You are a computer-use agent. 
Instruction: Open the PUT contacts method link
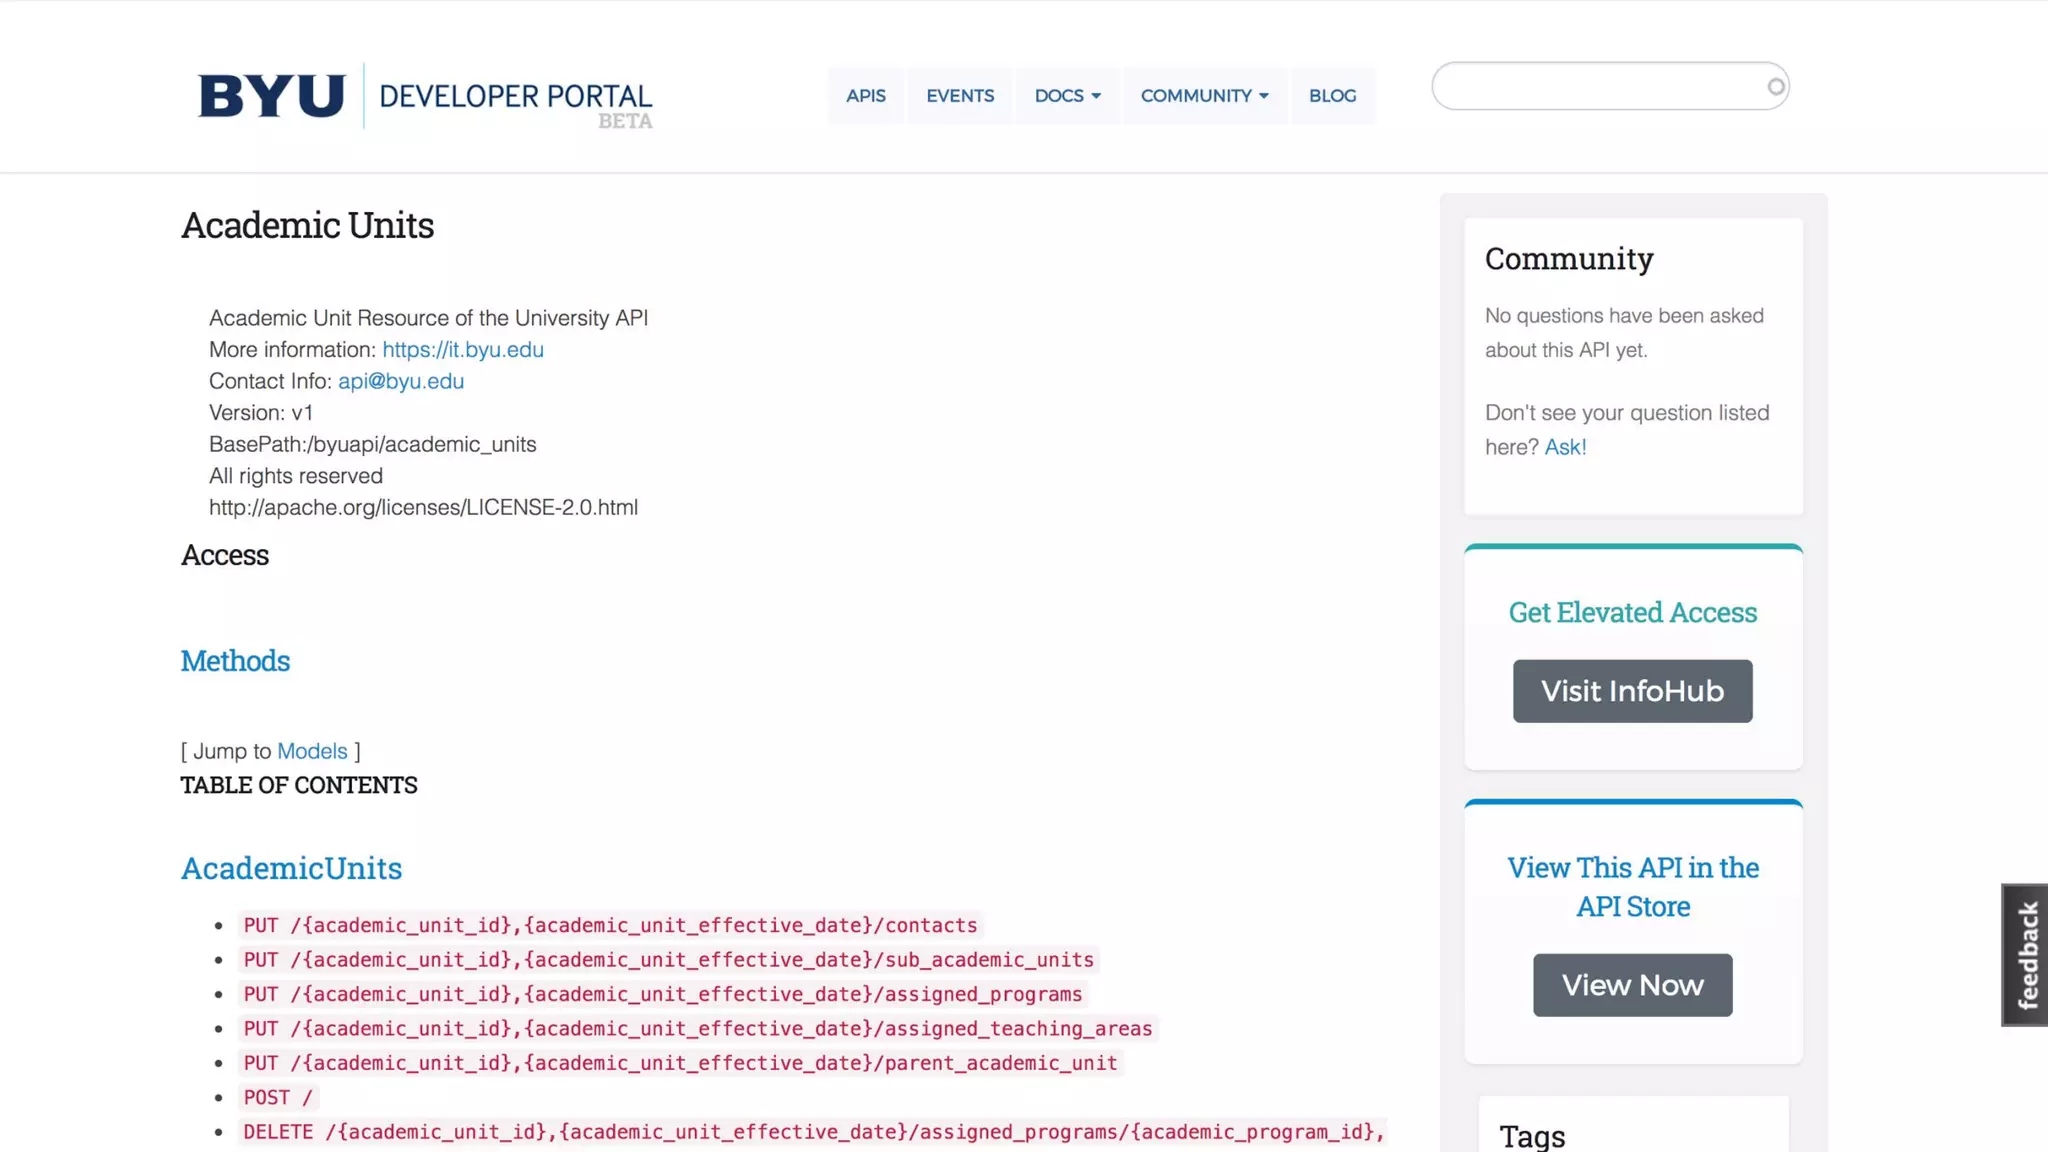coord(610,925)
